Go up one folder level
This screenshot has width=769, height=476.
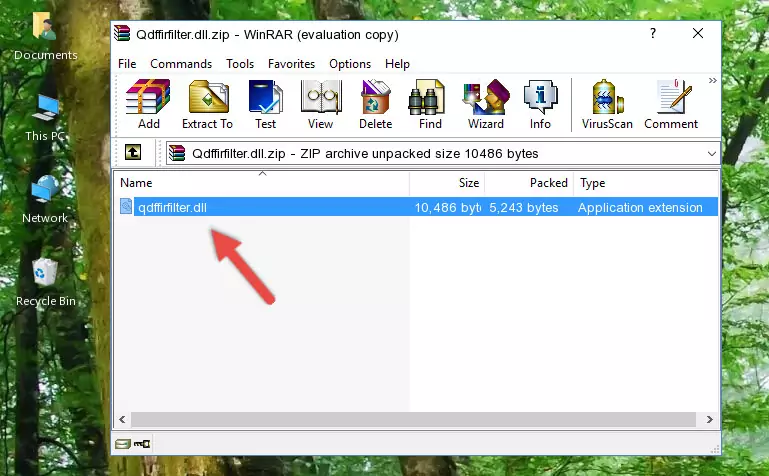point(133,152)
